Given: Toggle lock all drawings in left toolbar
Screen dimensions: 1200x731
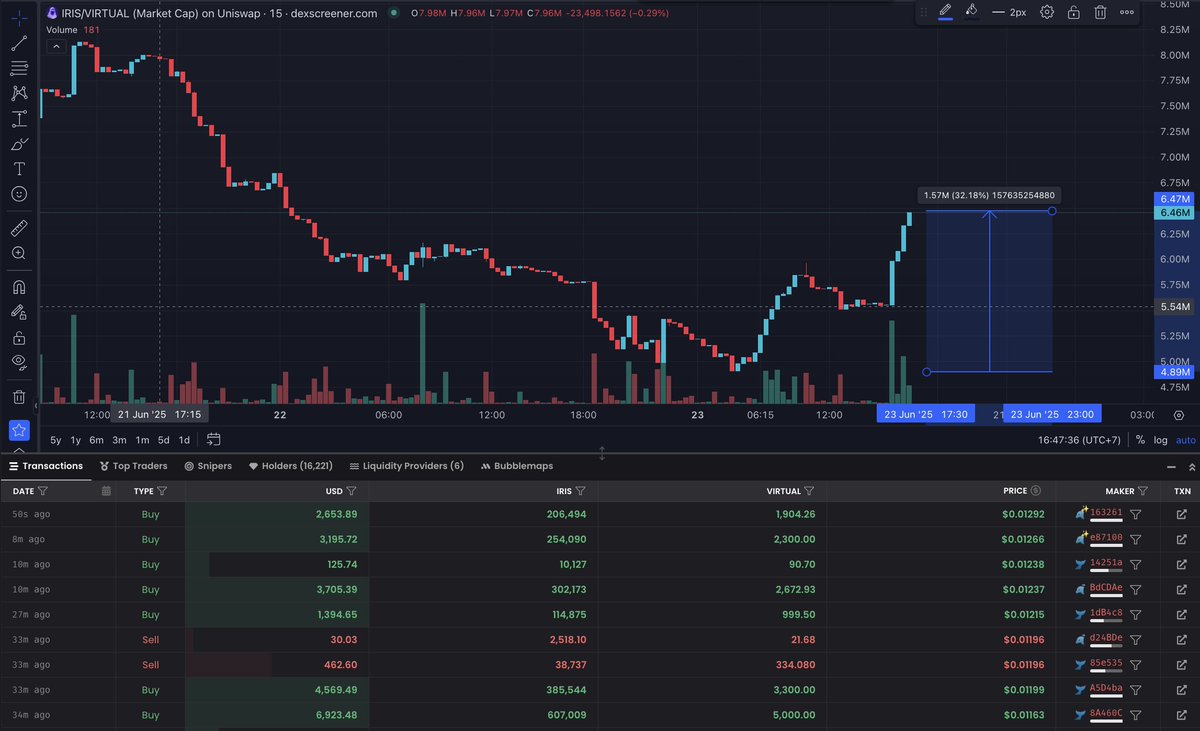Looking at the screenshot, I should click(19, 337).
